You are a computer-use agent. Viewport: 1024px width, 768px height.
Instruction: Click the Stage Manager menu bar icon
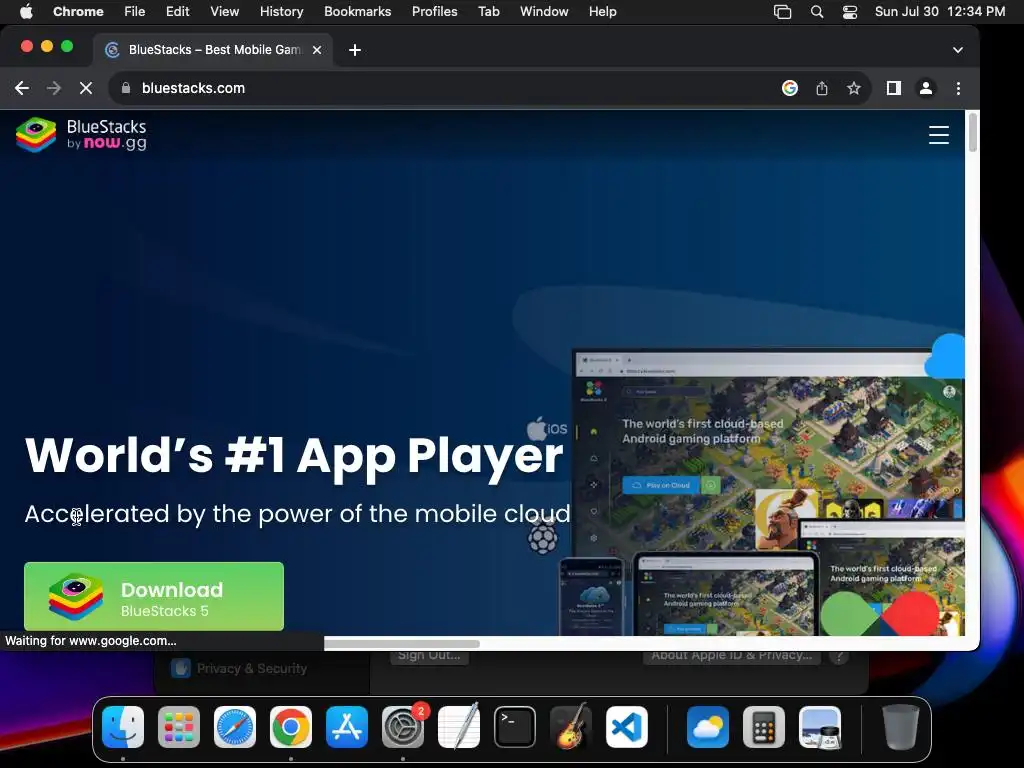coord(782,12)
